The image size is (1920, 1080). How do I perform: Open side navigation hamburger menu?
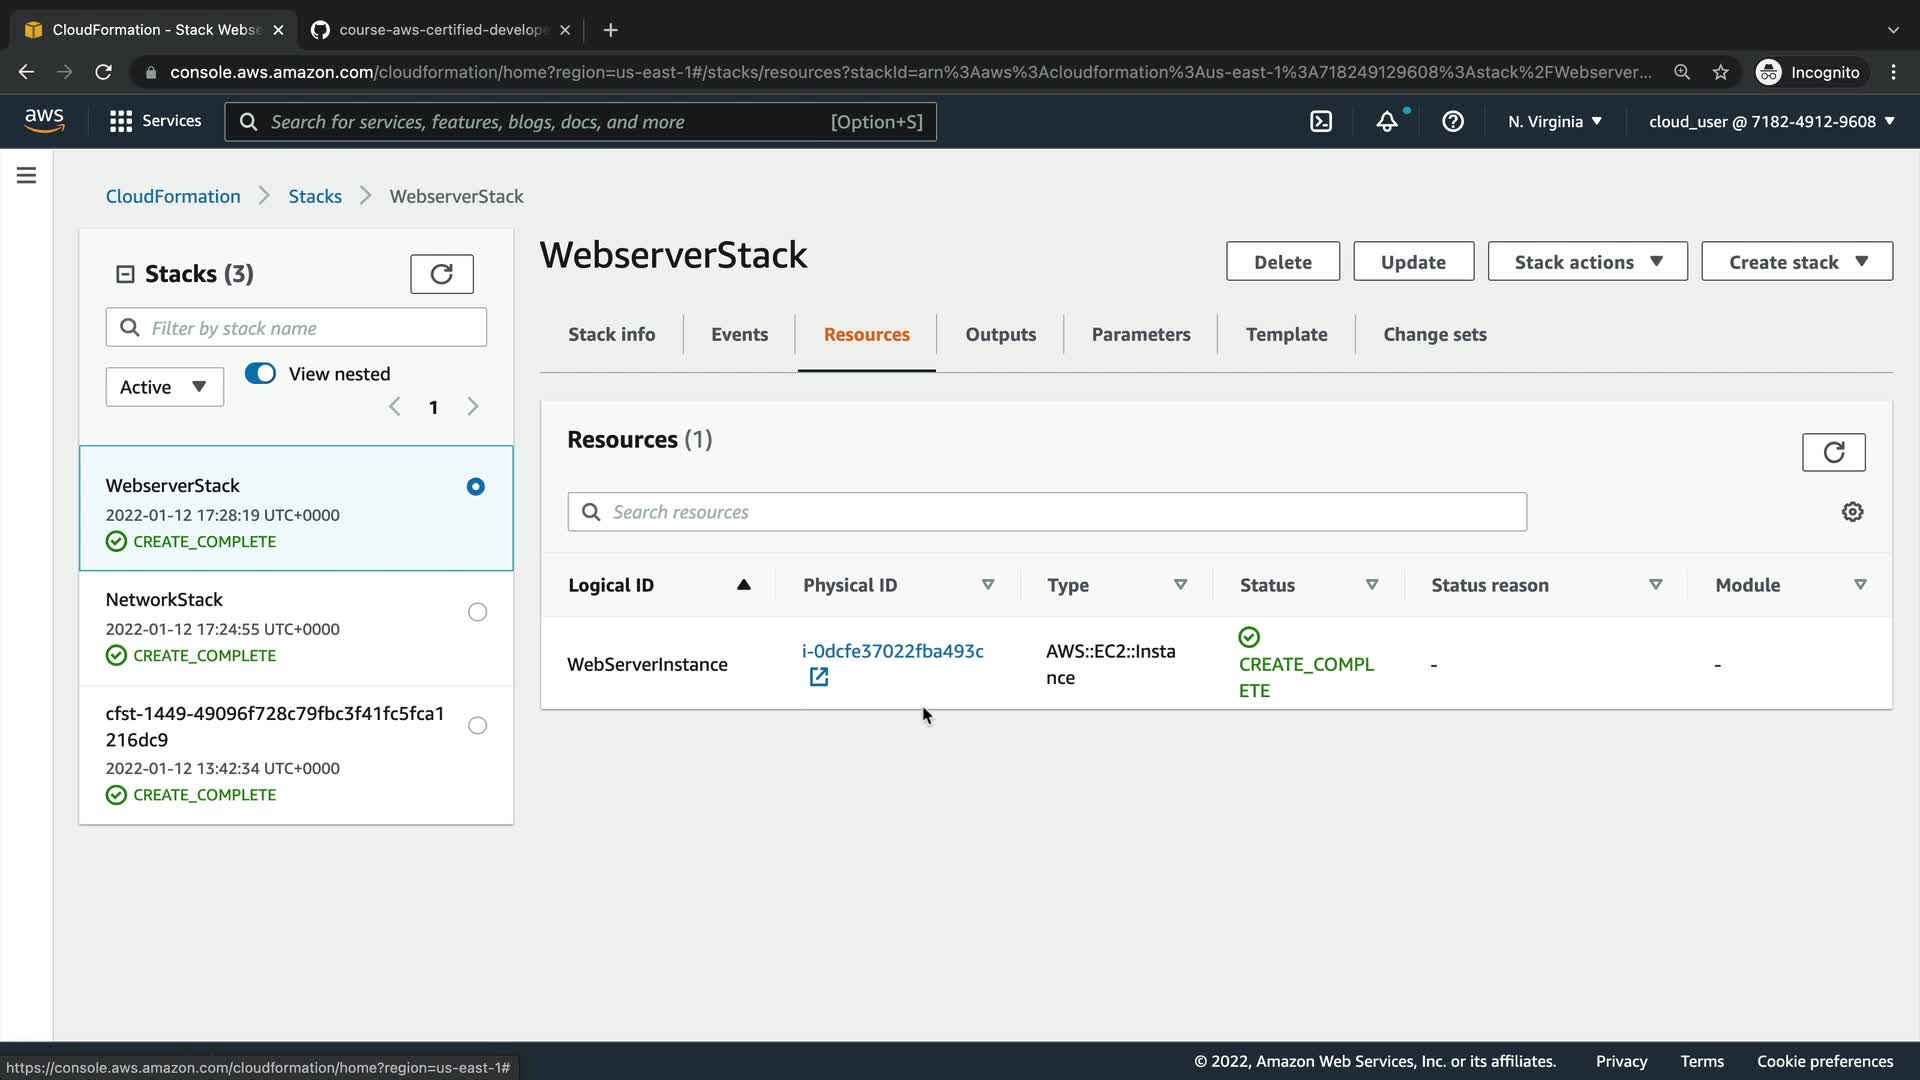coord(27,176)
